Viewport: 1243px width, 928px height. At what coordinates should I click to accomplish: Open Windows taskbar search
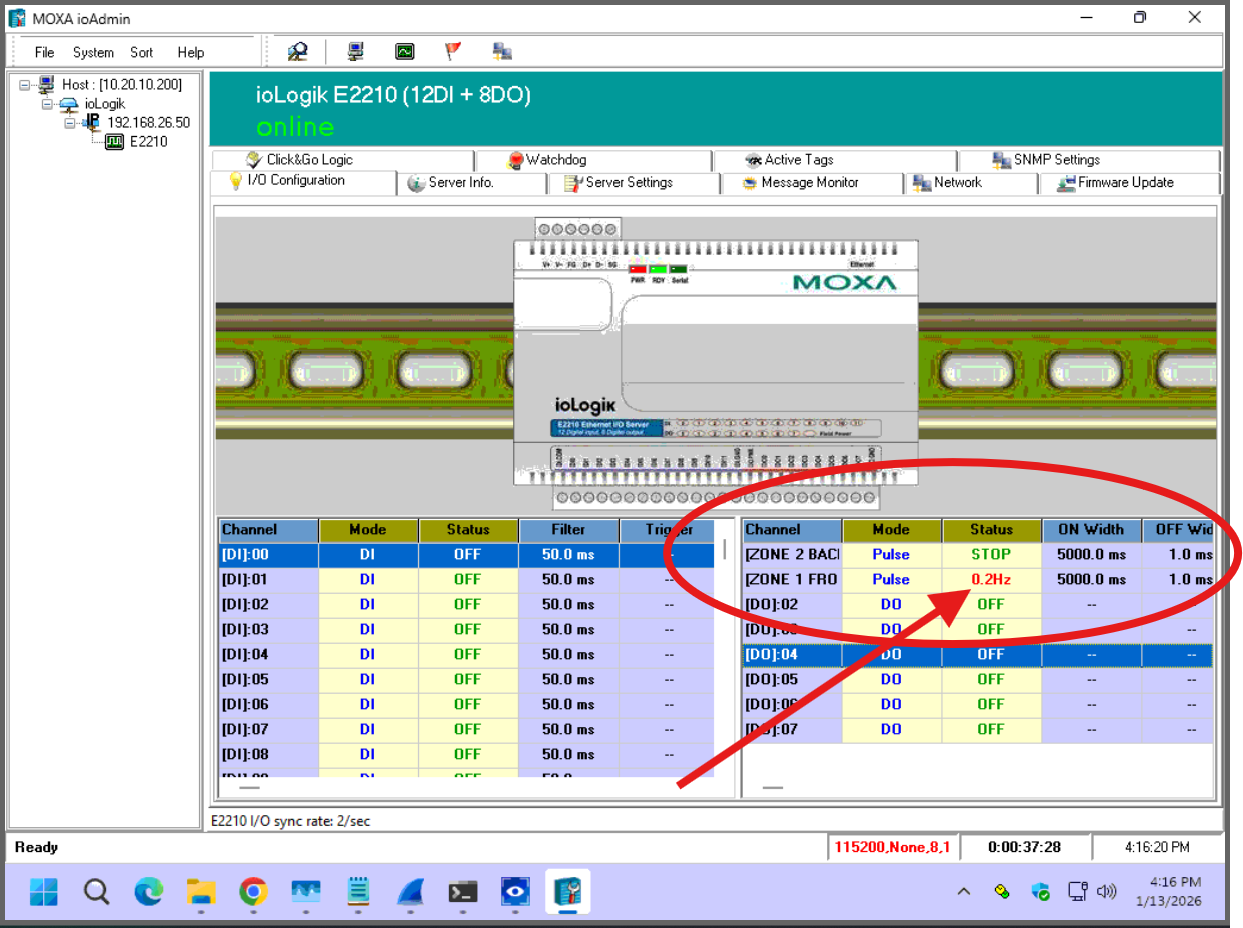click(96, 891)
